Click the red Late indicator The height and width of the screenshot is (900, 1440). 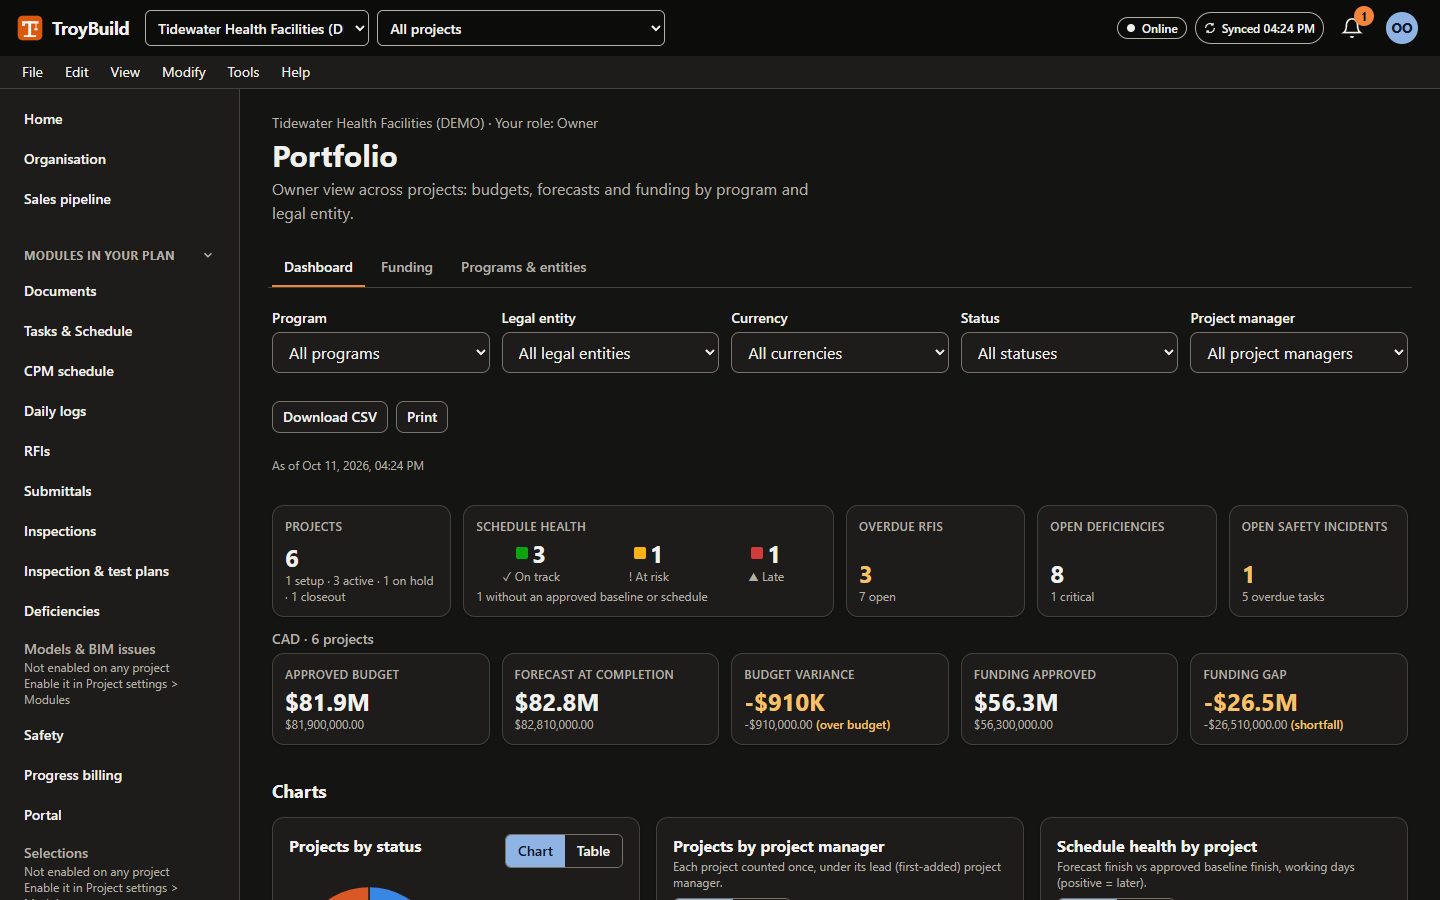point(757,554)
